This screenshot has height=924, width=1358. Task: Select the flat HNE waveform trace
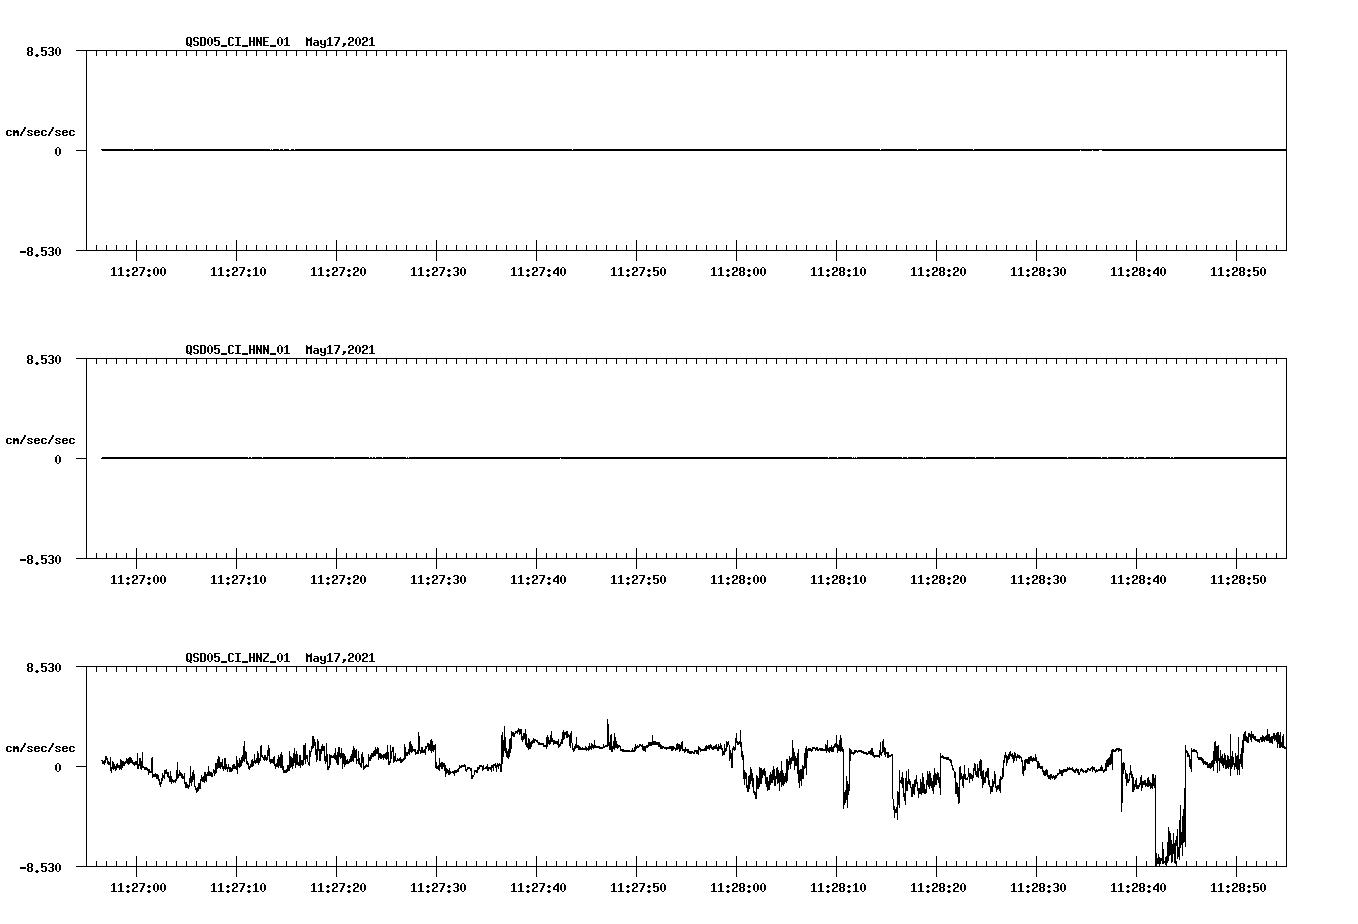pyautogui.click(x=600, y=150)
